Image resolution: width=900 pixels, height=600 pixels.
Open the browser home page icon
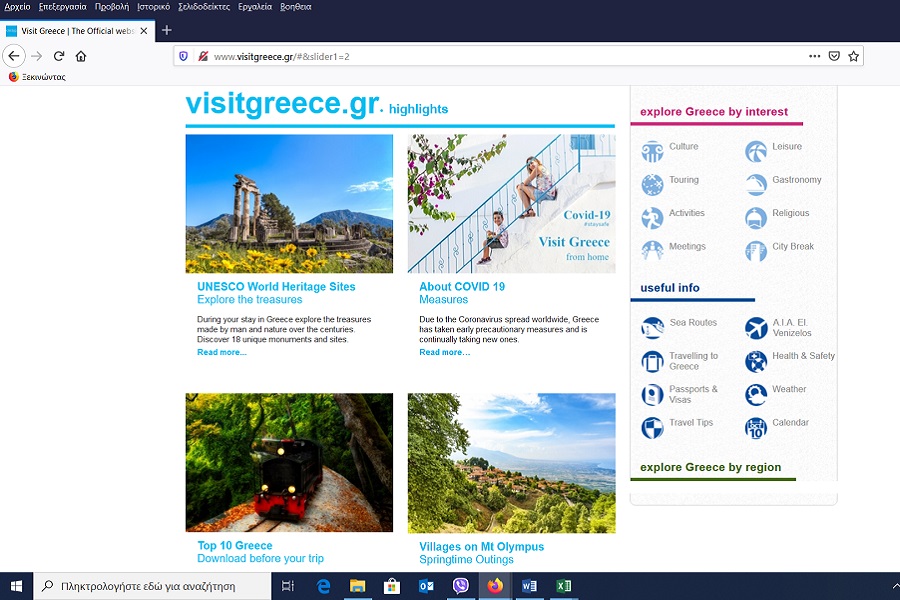coord(81,56)
